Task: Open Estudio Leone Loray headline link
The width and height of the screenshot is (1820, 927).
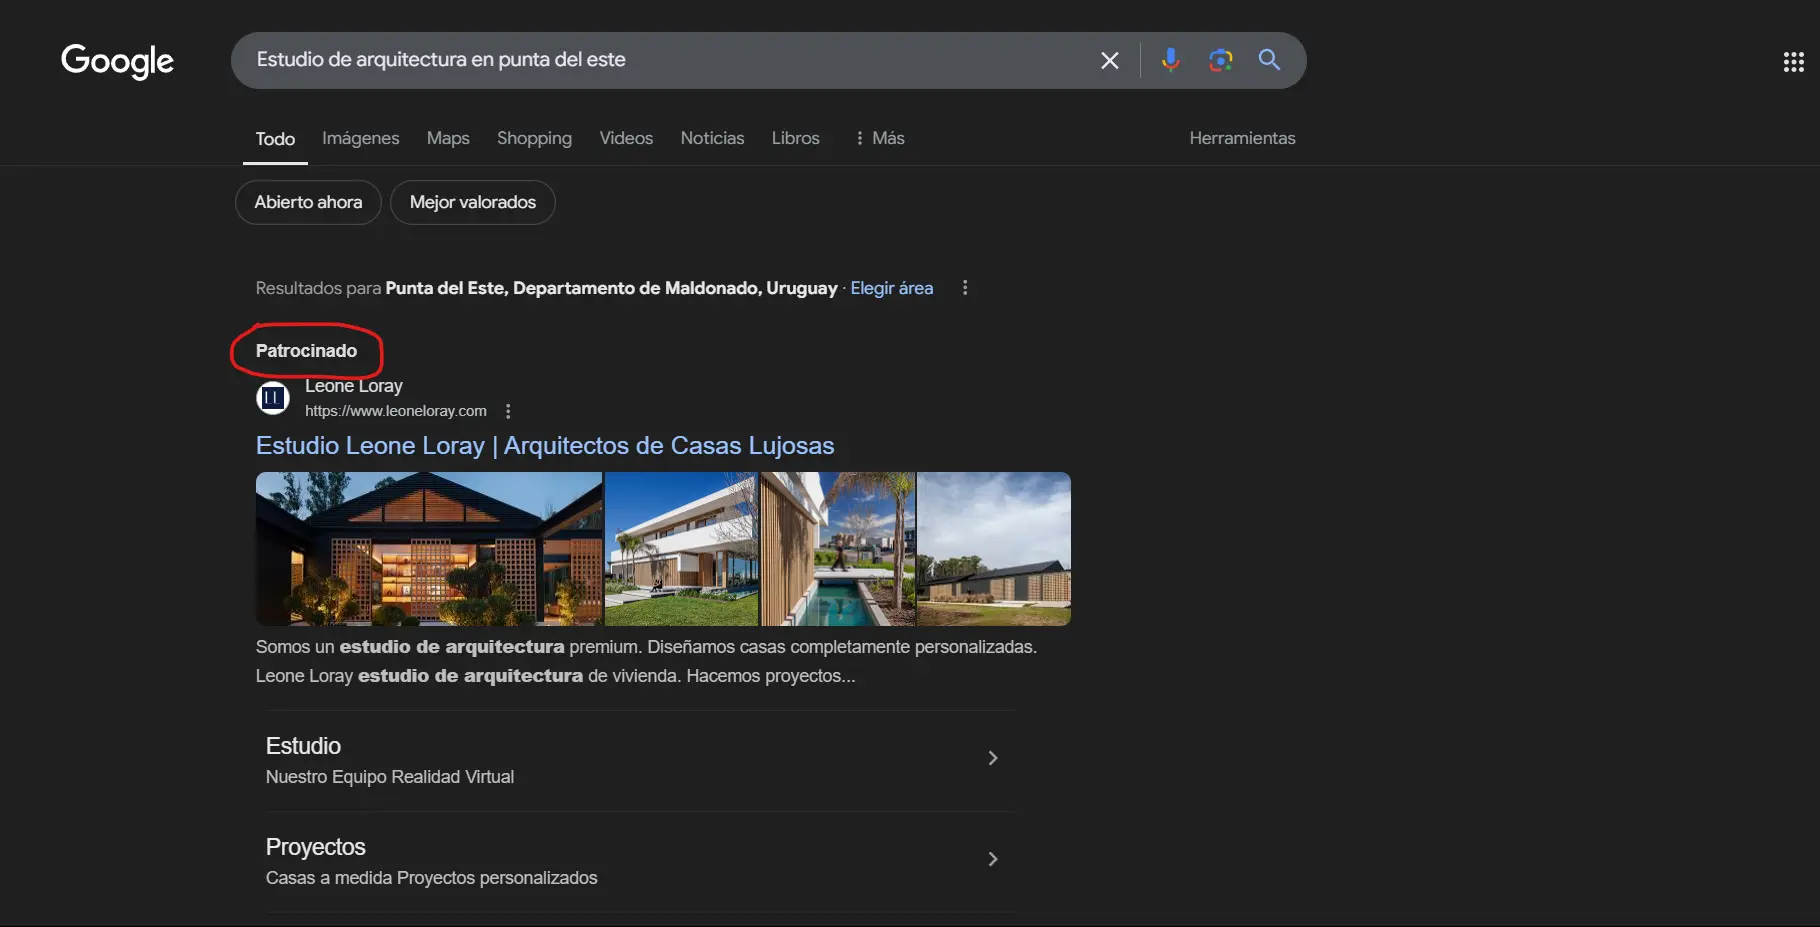Action: 545,446
